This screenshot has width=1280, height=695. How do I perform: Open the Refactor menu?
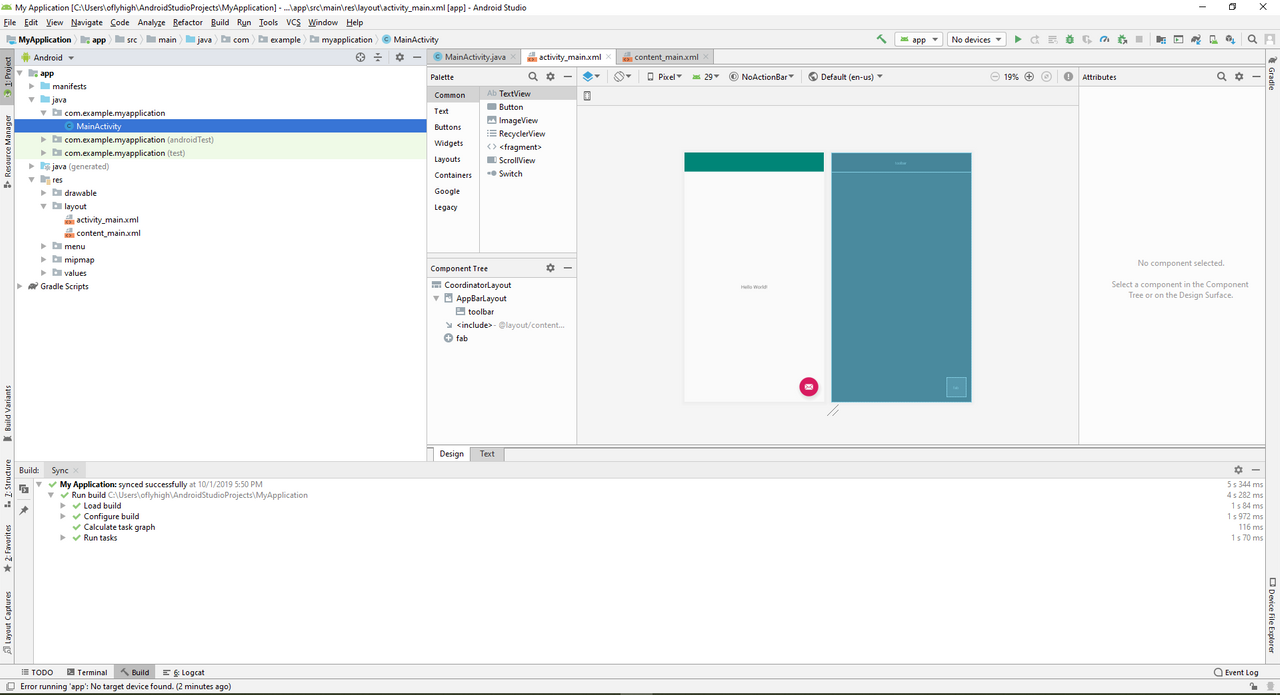point(187,22)
